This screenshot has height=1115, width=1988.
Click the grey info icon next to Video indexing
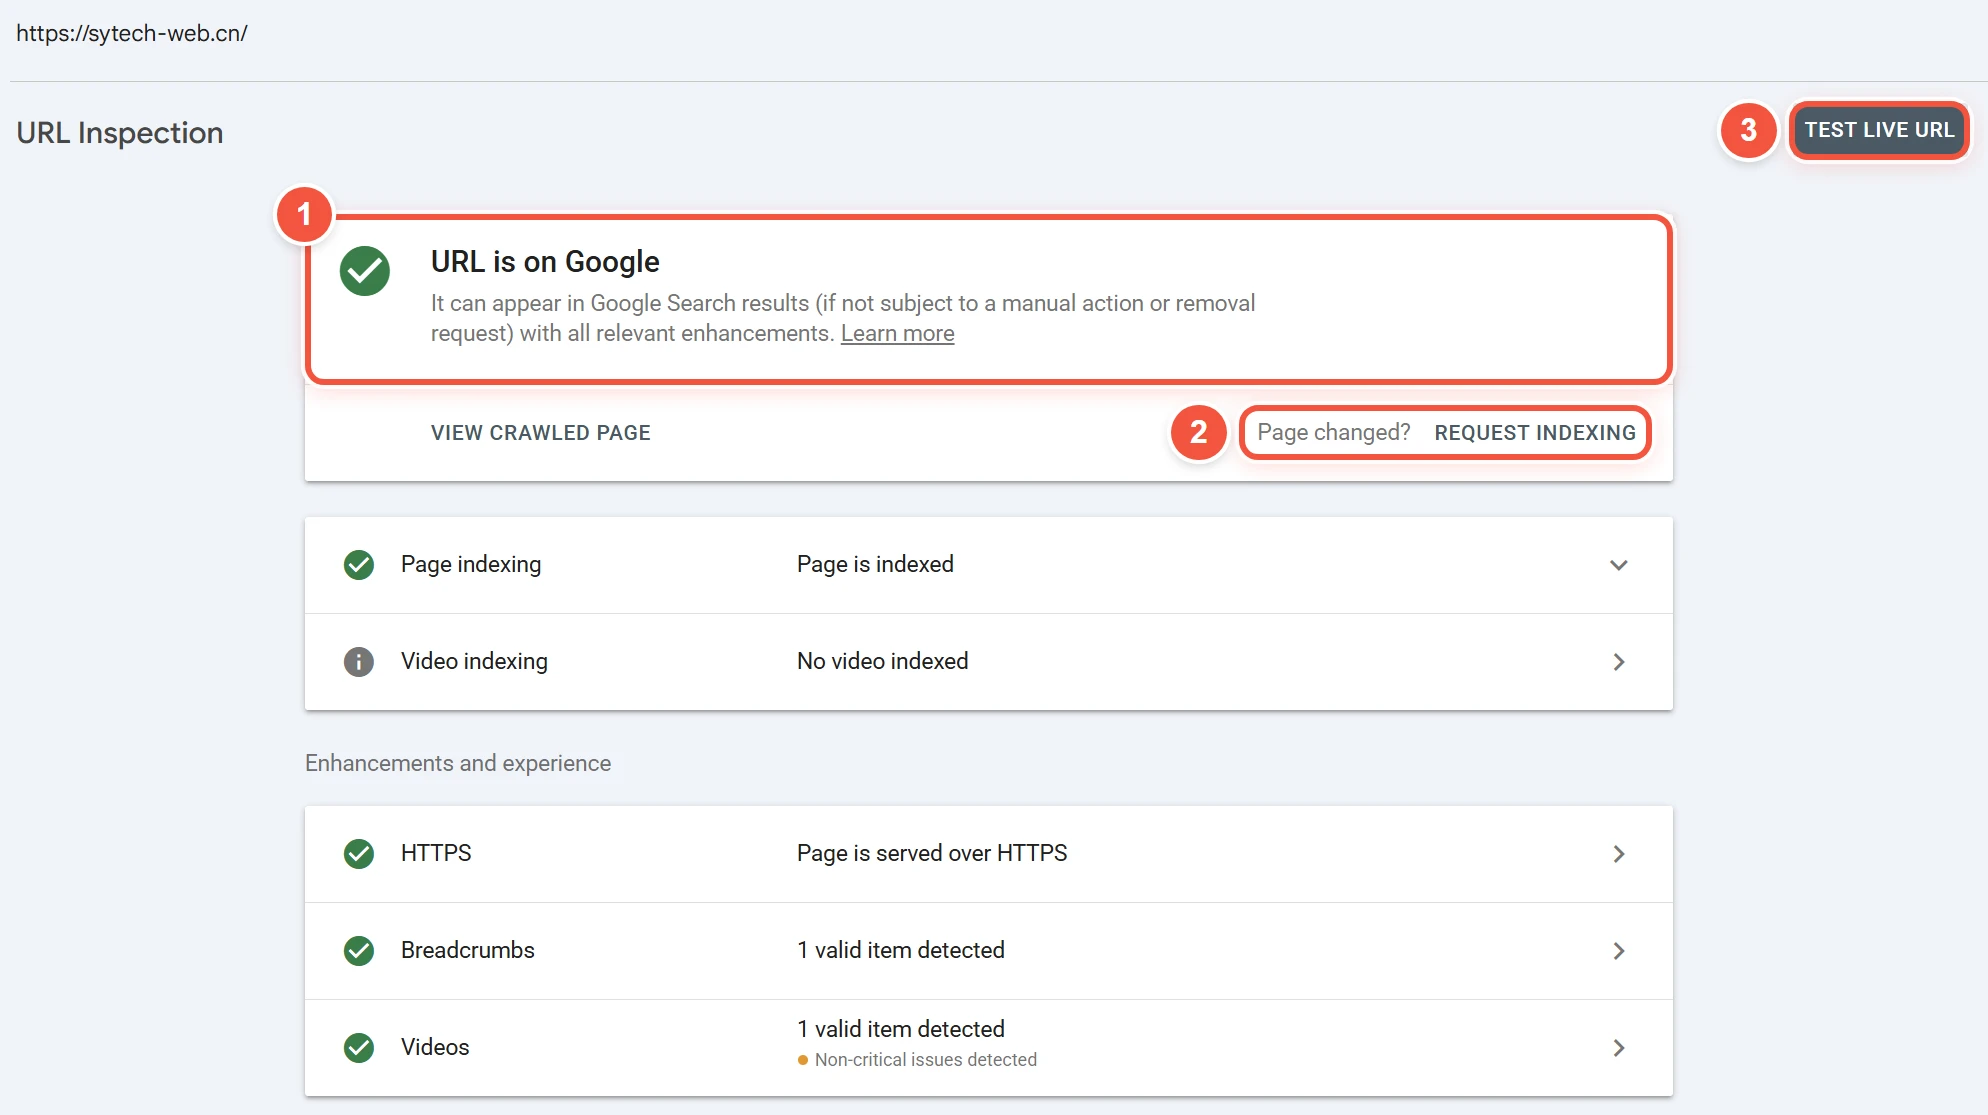359,662
